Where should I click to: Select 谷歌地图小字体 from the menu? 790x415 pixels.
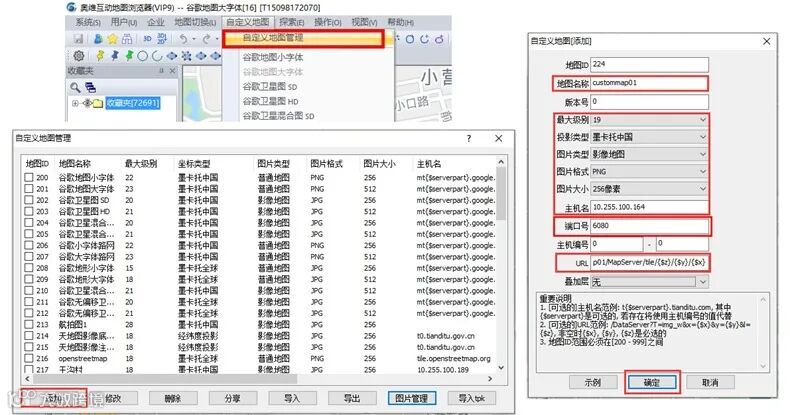[x=273, y=57]
